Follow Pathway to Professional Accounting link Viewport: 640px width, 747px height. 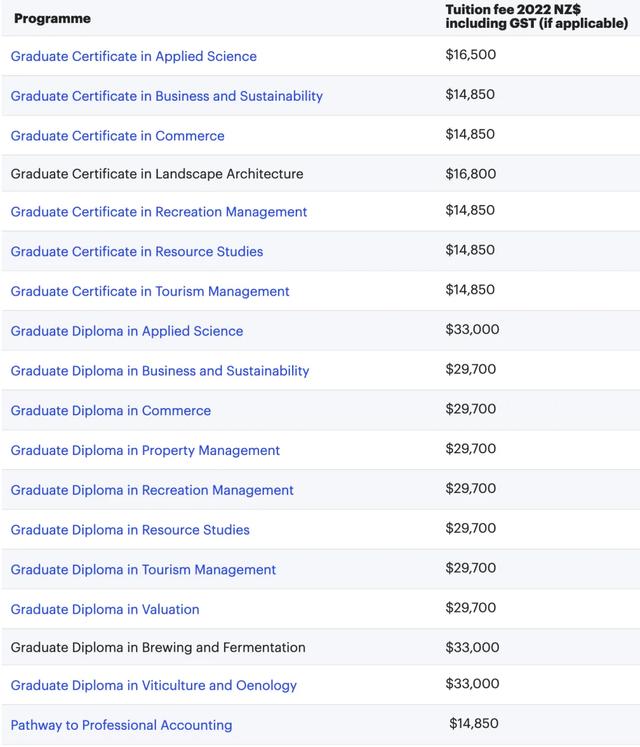pos(121,725)
